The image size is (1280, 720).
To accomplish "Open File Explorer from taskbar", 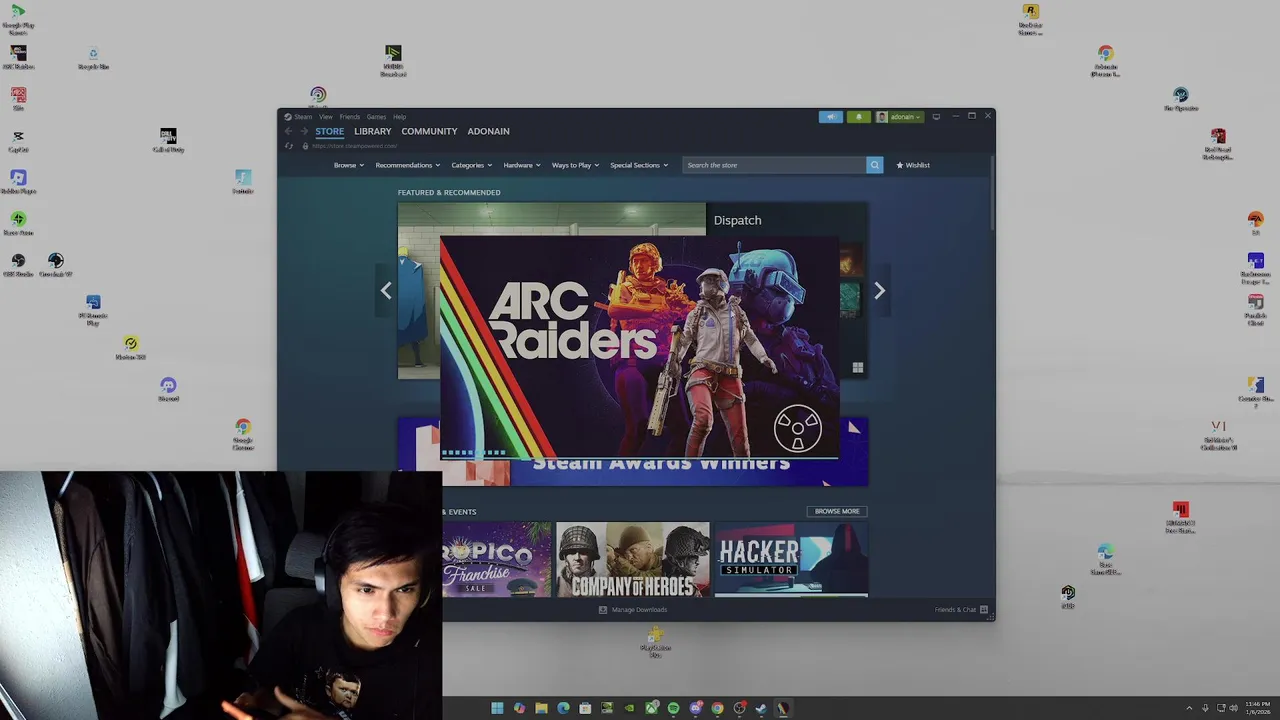I will coord(541,708).
